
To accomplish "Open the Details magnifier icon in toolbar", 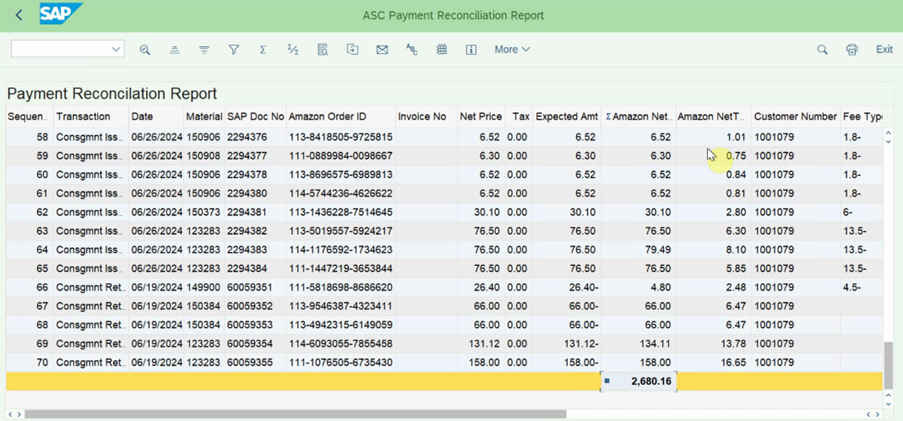I will click(x=145, y=50).
